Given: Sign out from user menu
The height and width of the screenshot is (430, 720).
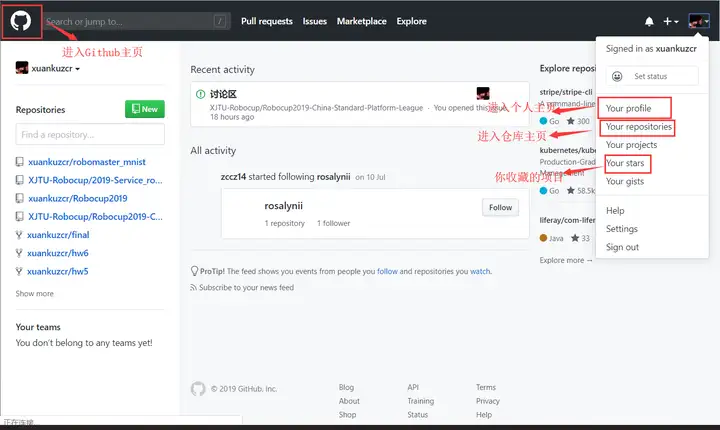Looking at the screenshot, I should [x=622, y=247].
